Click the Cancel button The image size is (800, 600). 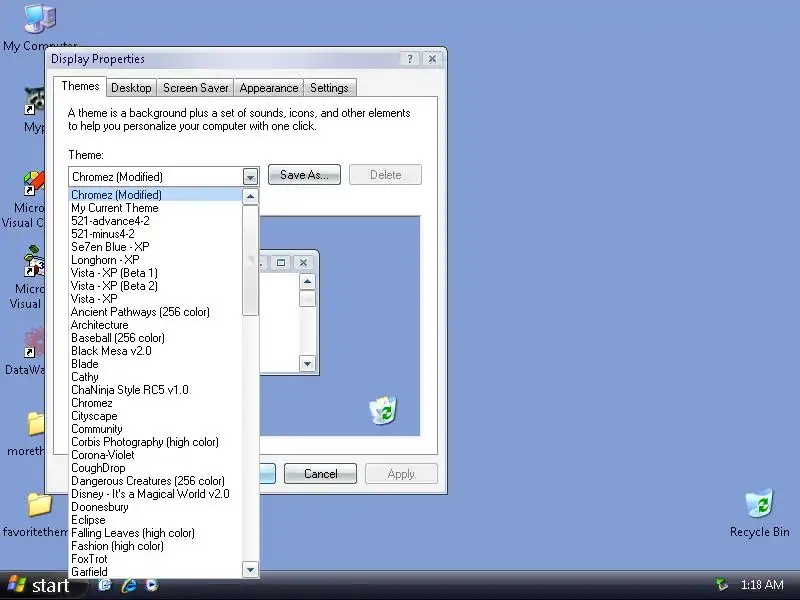320,473
